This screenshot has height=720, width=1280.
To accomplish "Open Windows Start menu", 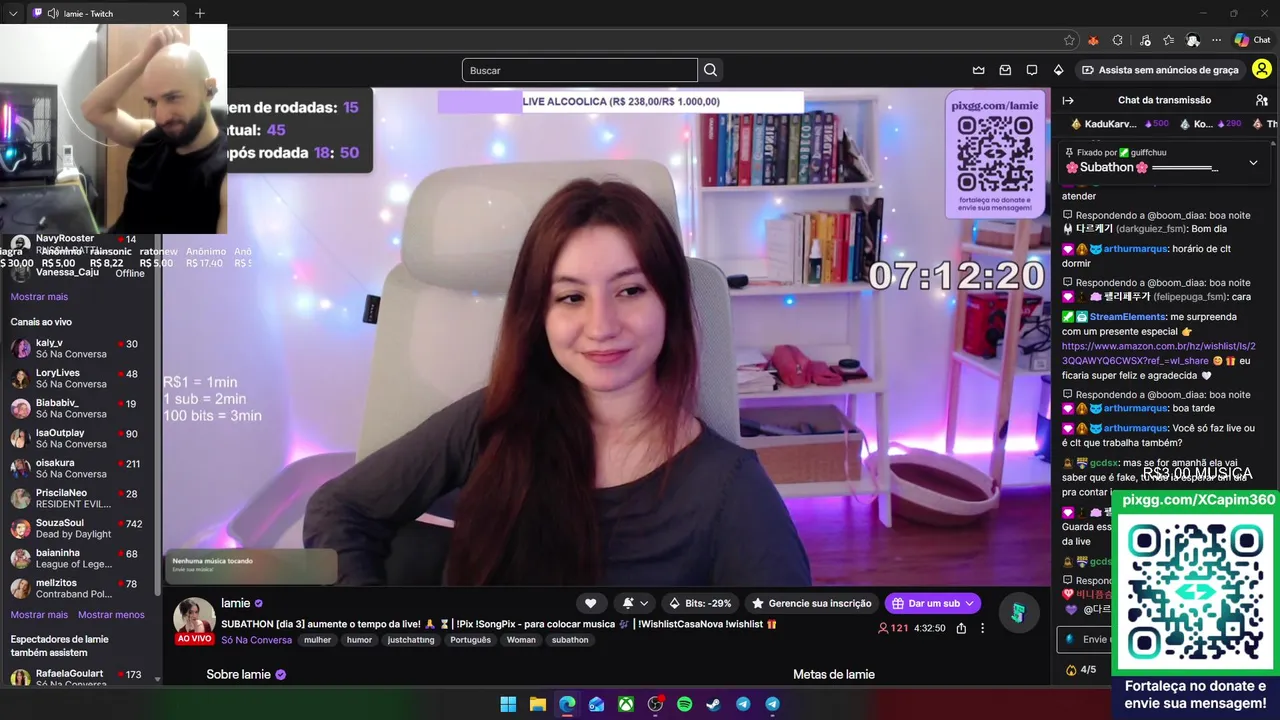I will [x=508, y=704].
